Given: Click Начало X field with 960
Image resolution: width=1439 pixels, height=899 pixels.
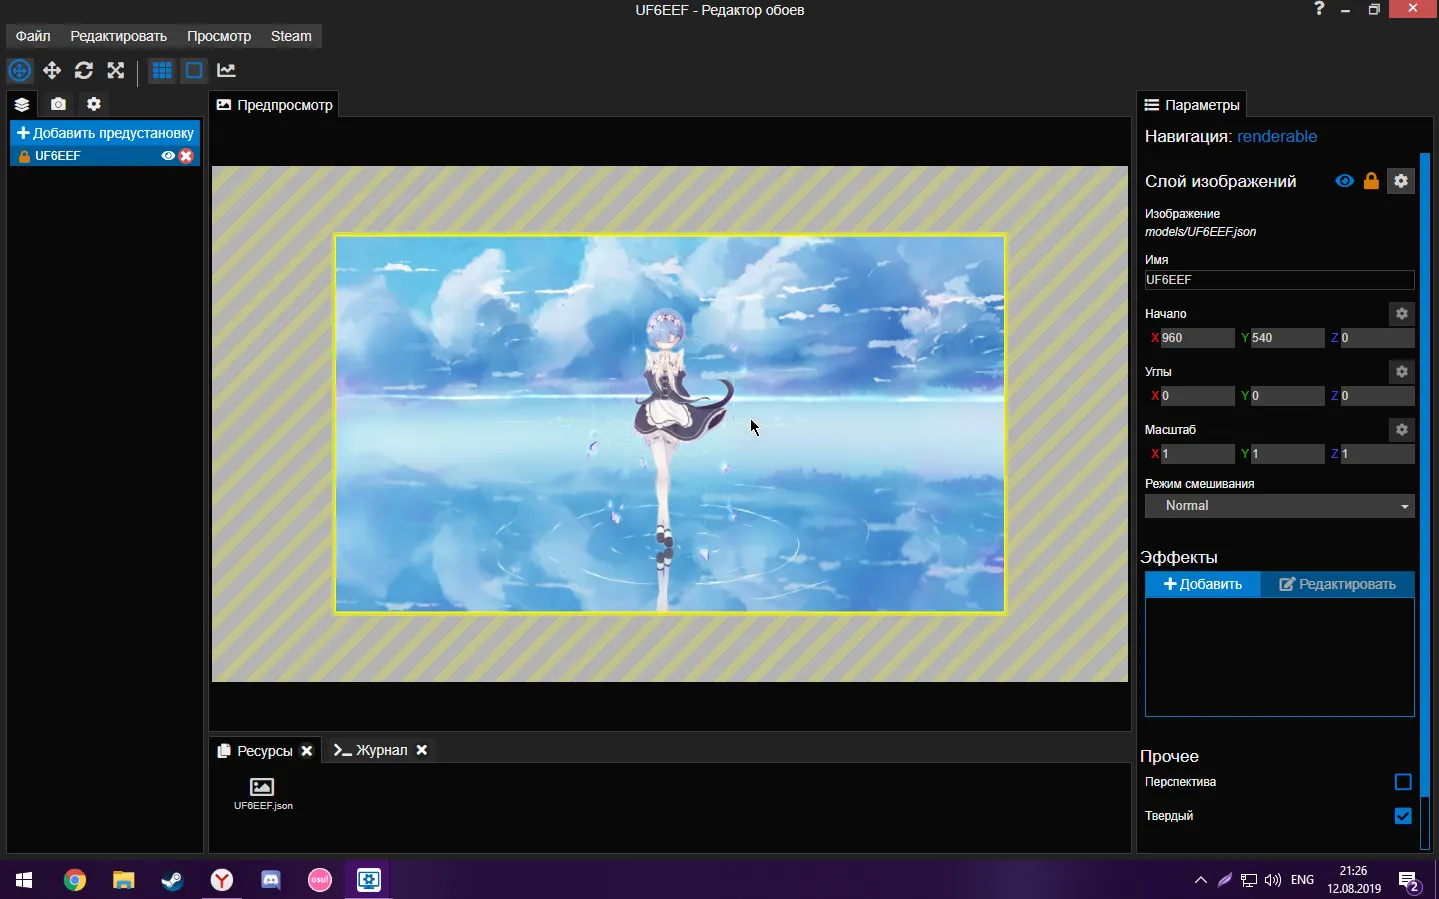Looking at the screenshot, I should 1197,338.
